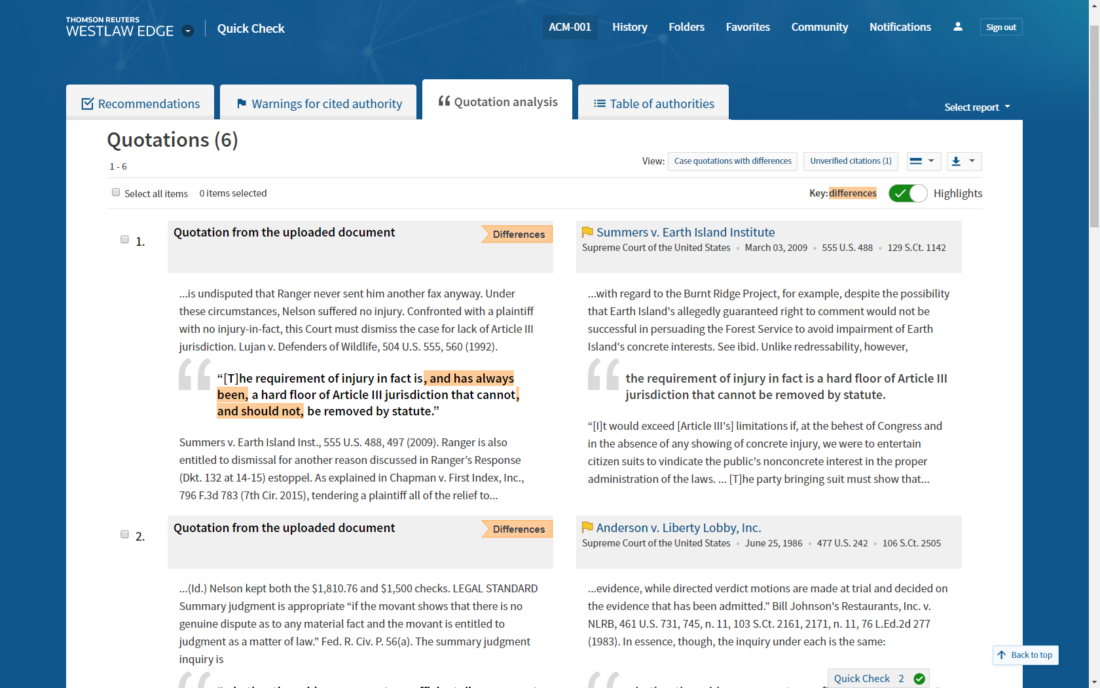Click the "1 - 6" results range text
The image size is (1100, 688).
118,167
